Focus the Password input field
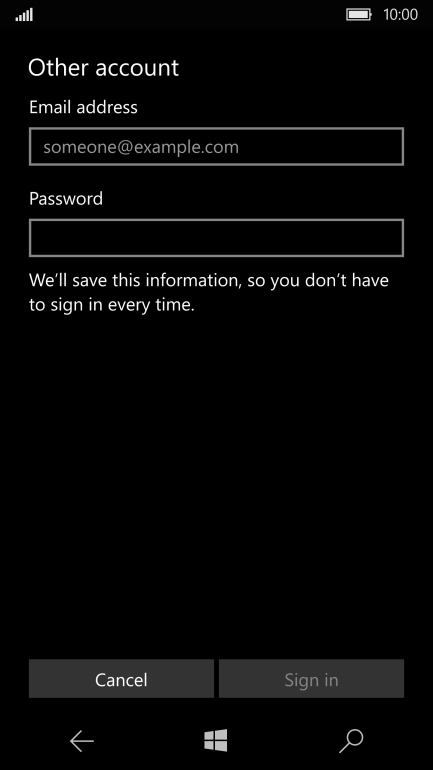 pos(216,238)
